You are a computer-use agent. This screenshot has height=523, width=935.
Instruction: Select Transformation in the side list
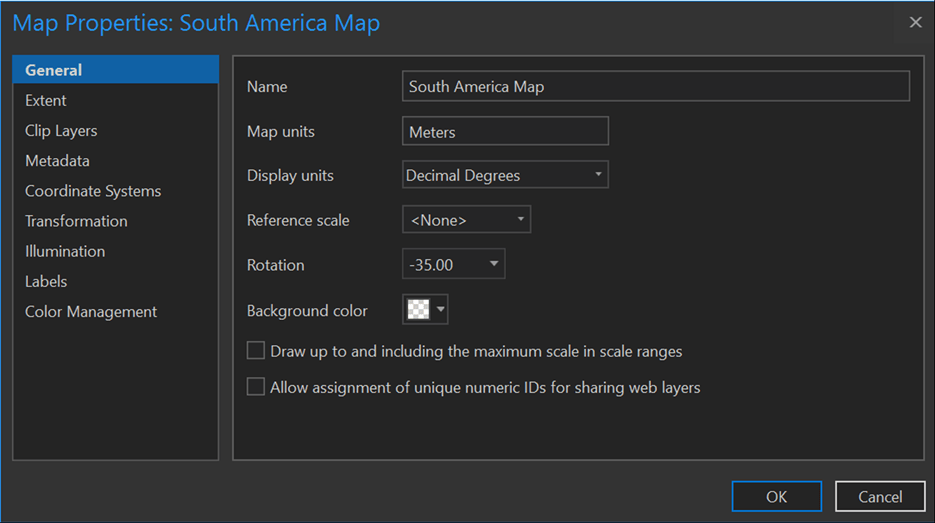(76, 221)
